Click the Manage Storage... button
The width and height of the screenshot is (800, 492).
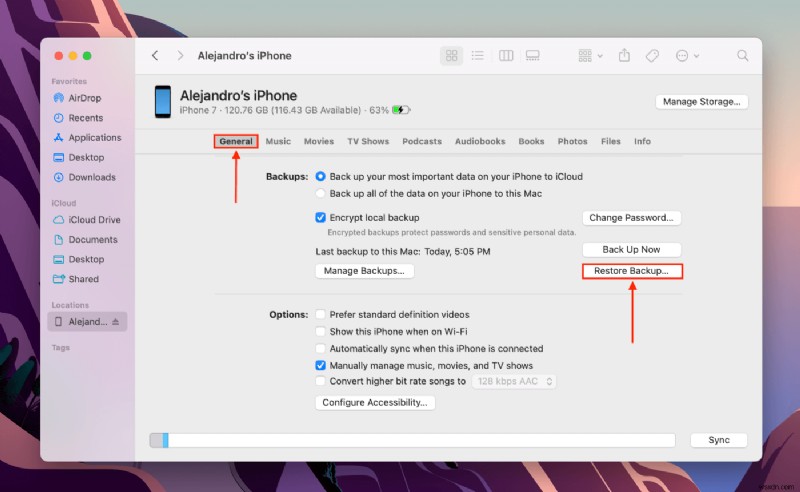[702, 102]
